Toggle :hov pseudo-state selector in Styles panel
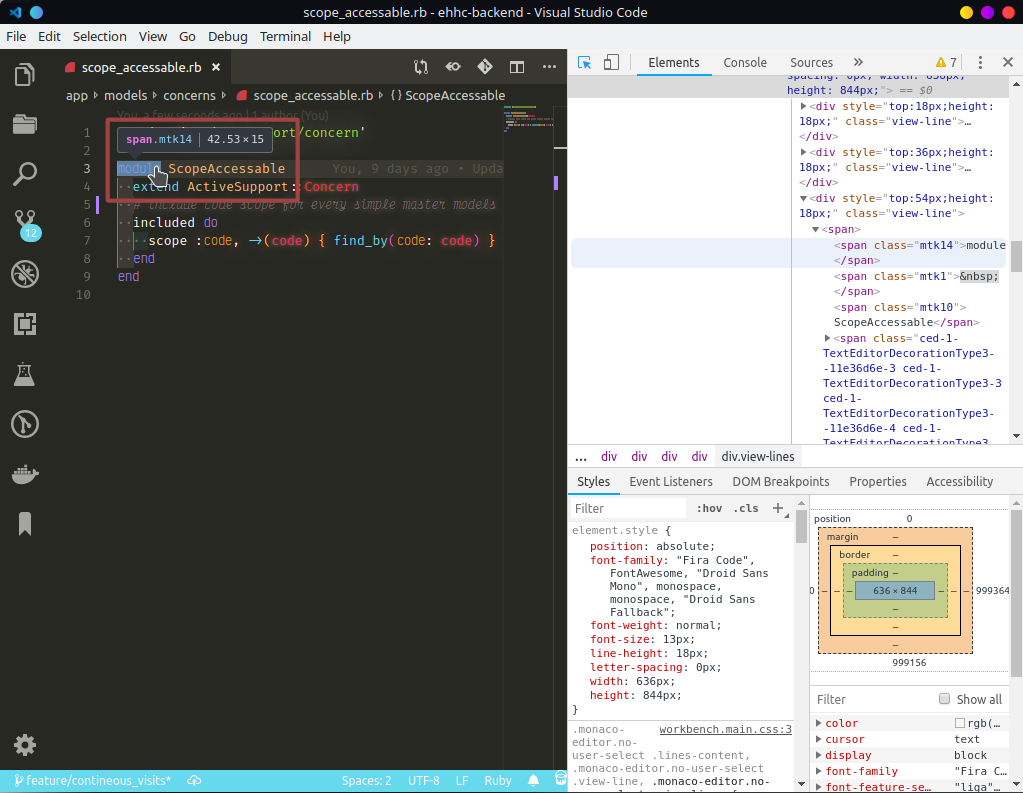 coord(709,508)
